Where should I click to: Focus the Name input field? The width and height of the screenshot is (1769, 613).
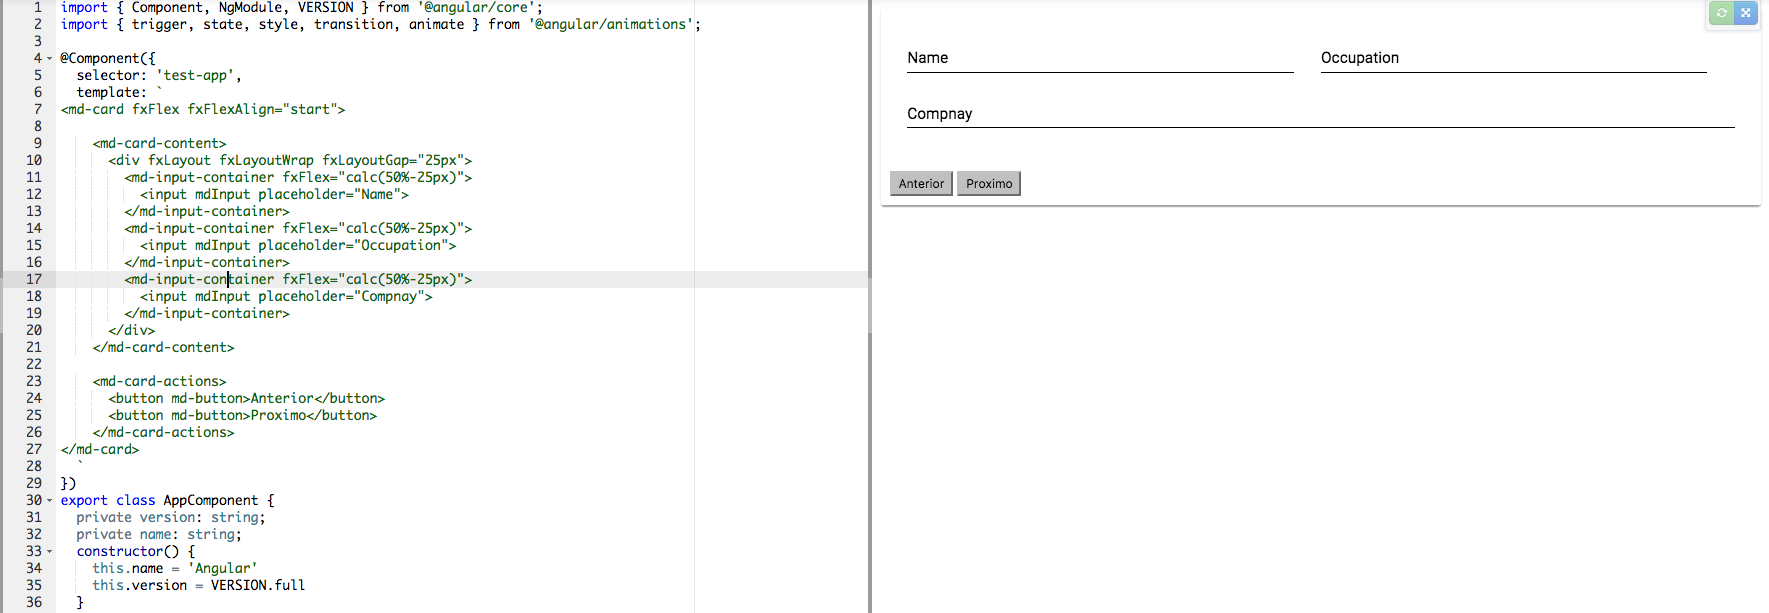pyautogui.click(x=1100, y=58)
